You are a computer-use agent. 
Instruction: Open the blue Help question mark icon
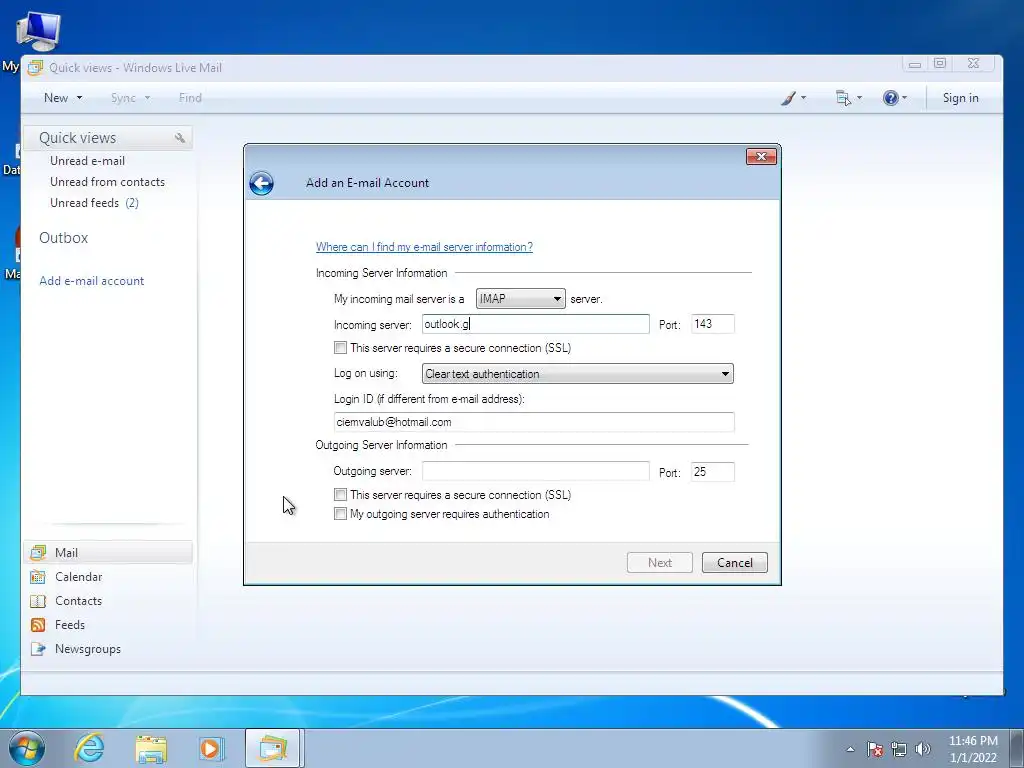tap(891, 98)
